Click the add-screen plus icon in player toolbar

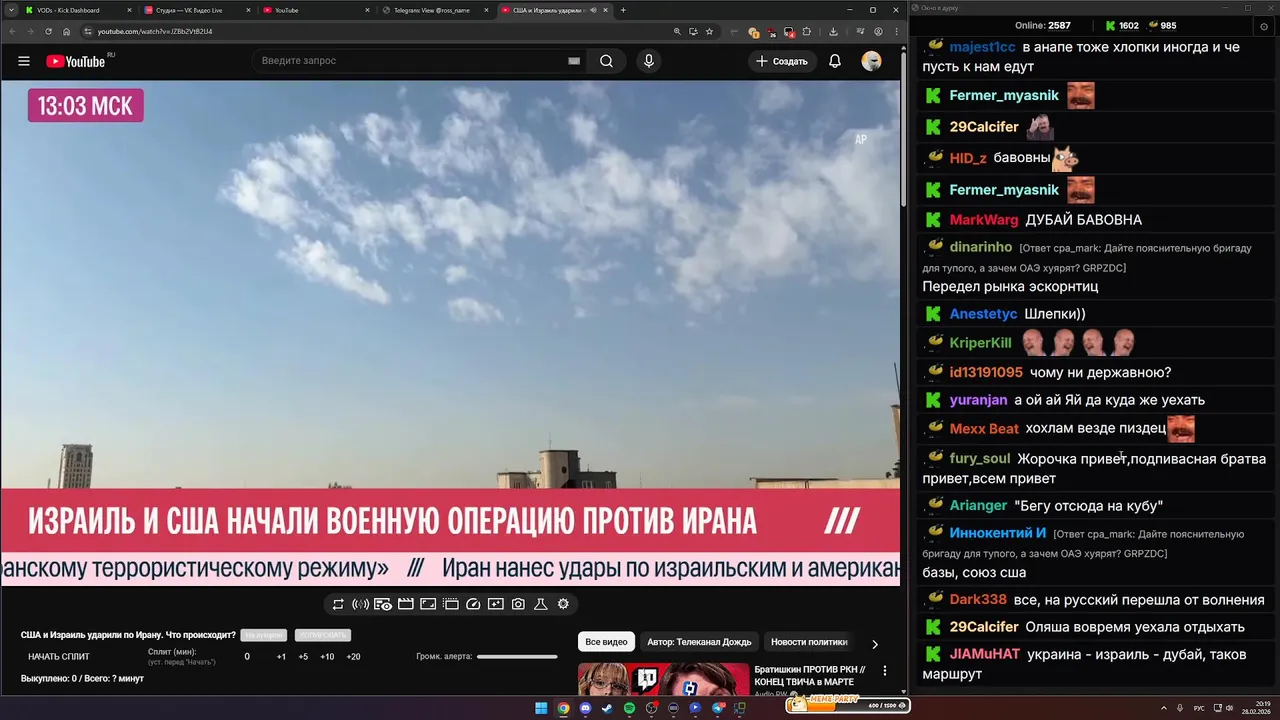click(x=496, y=604)
